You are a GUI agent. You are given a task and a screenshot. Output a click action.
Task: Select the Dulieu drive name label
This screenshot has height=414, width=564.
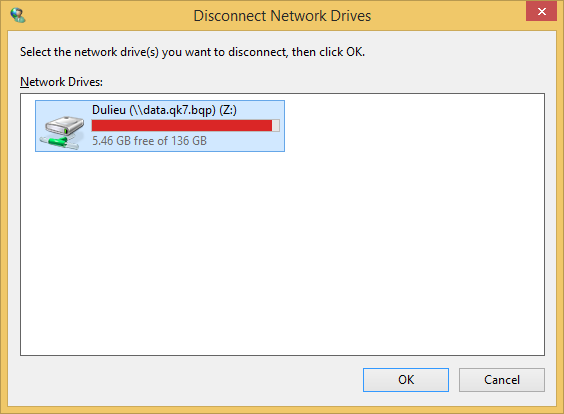pos(109,110)
